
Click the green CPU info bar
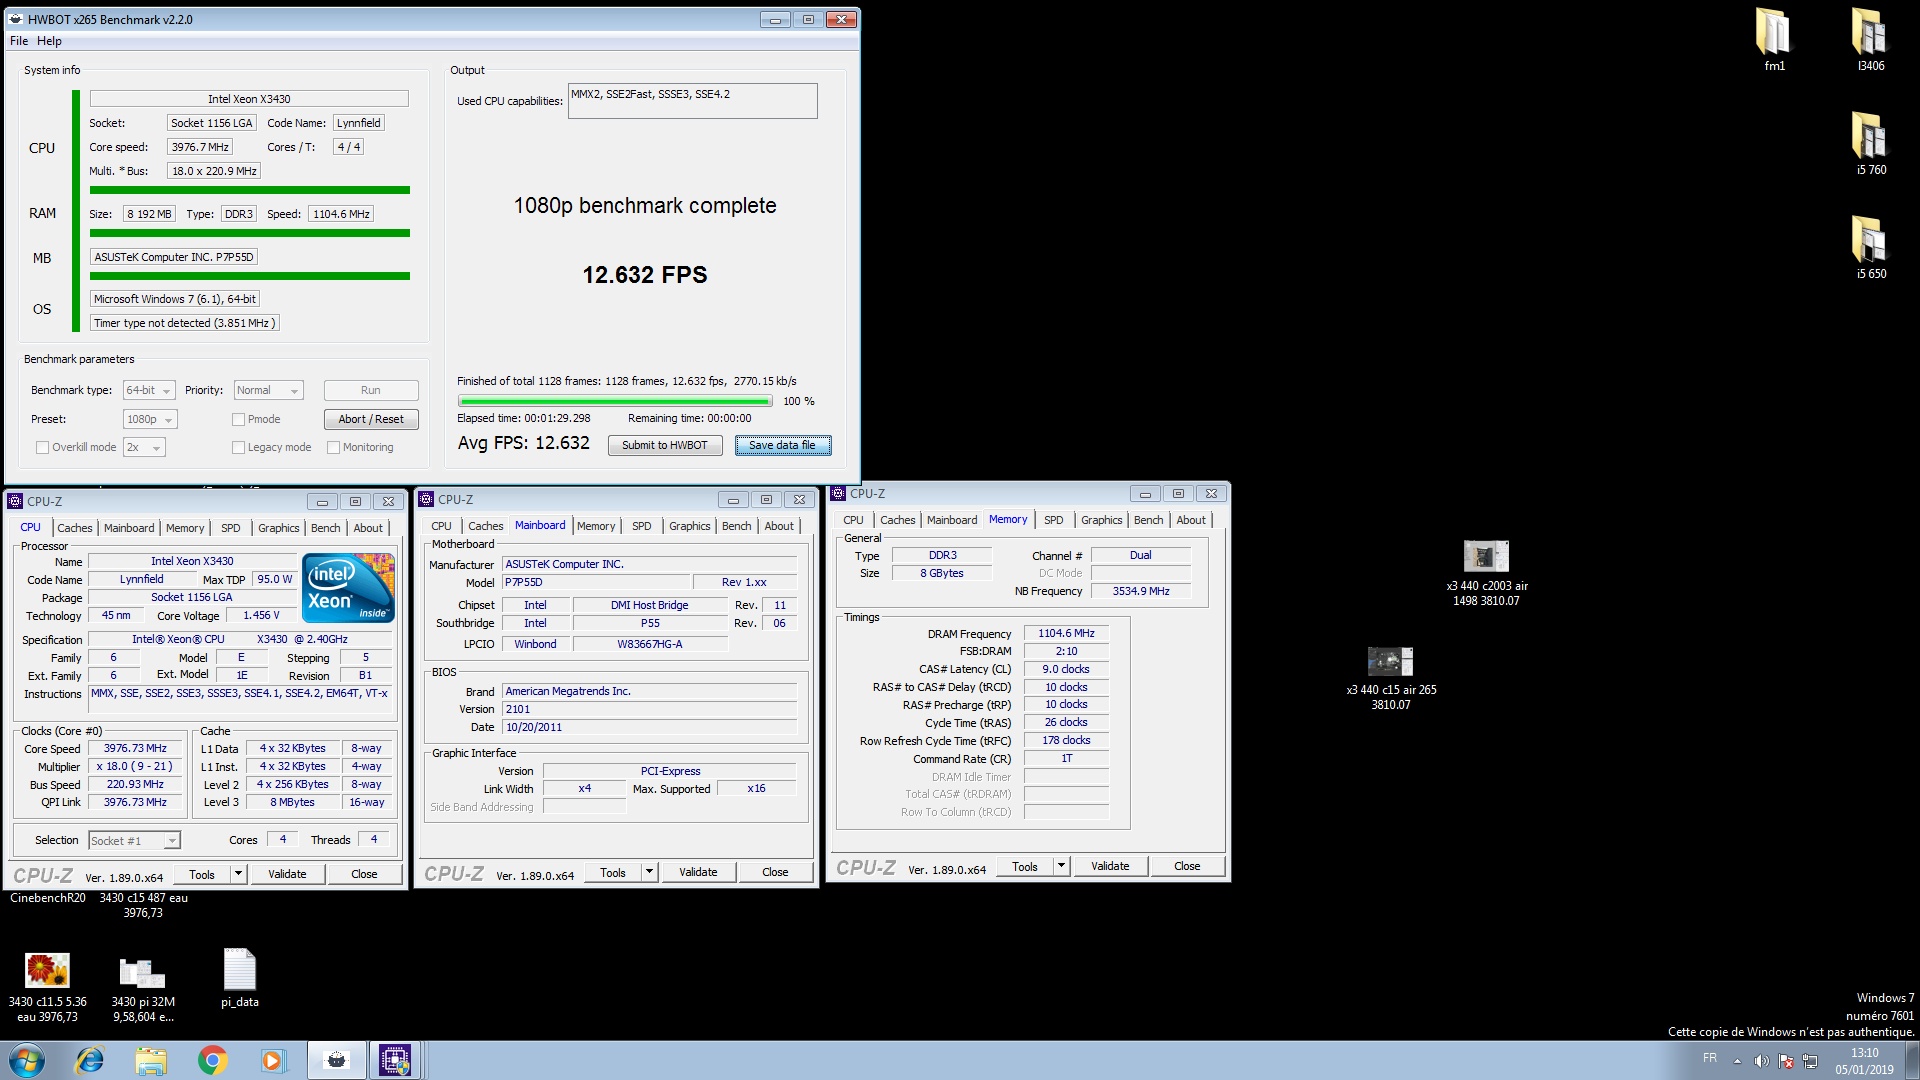click(x=250, y=190)
